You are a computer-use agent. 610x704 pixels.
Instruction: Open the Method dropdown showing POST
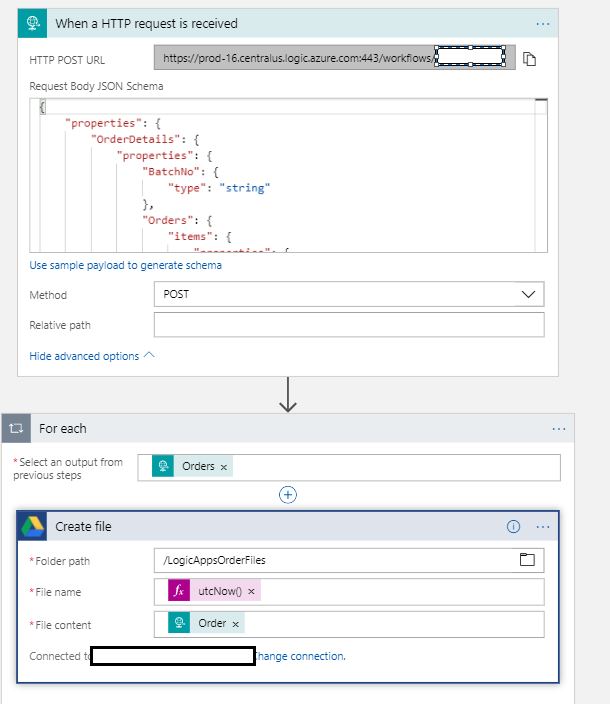pyautogui.click(x=349, y=295)
